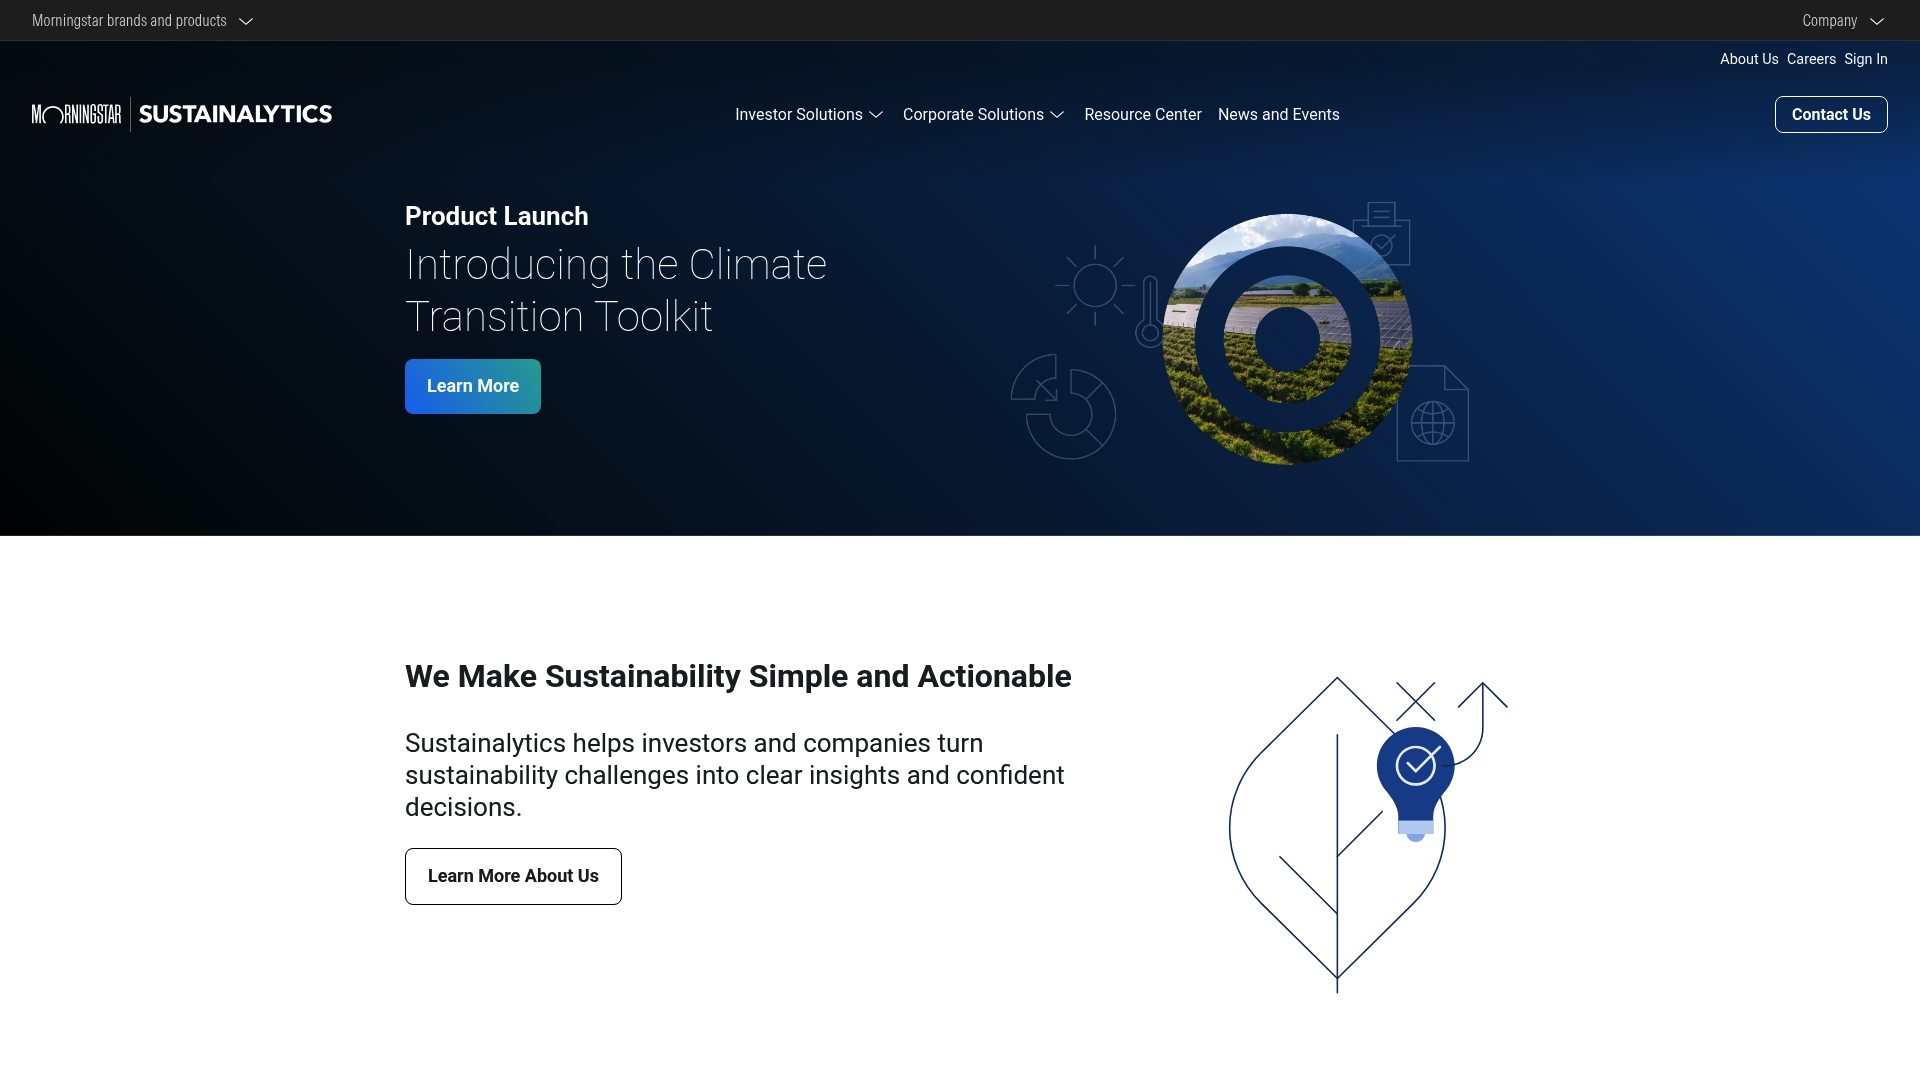Open Corporate Solutions menu
This screenshot has width=1920, height=1080.
983,114
